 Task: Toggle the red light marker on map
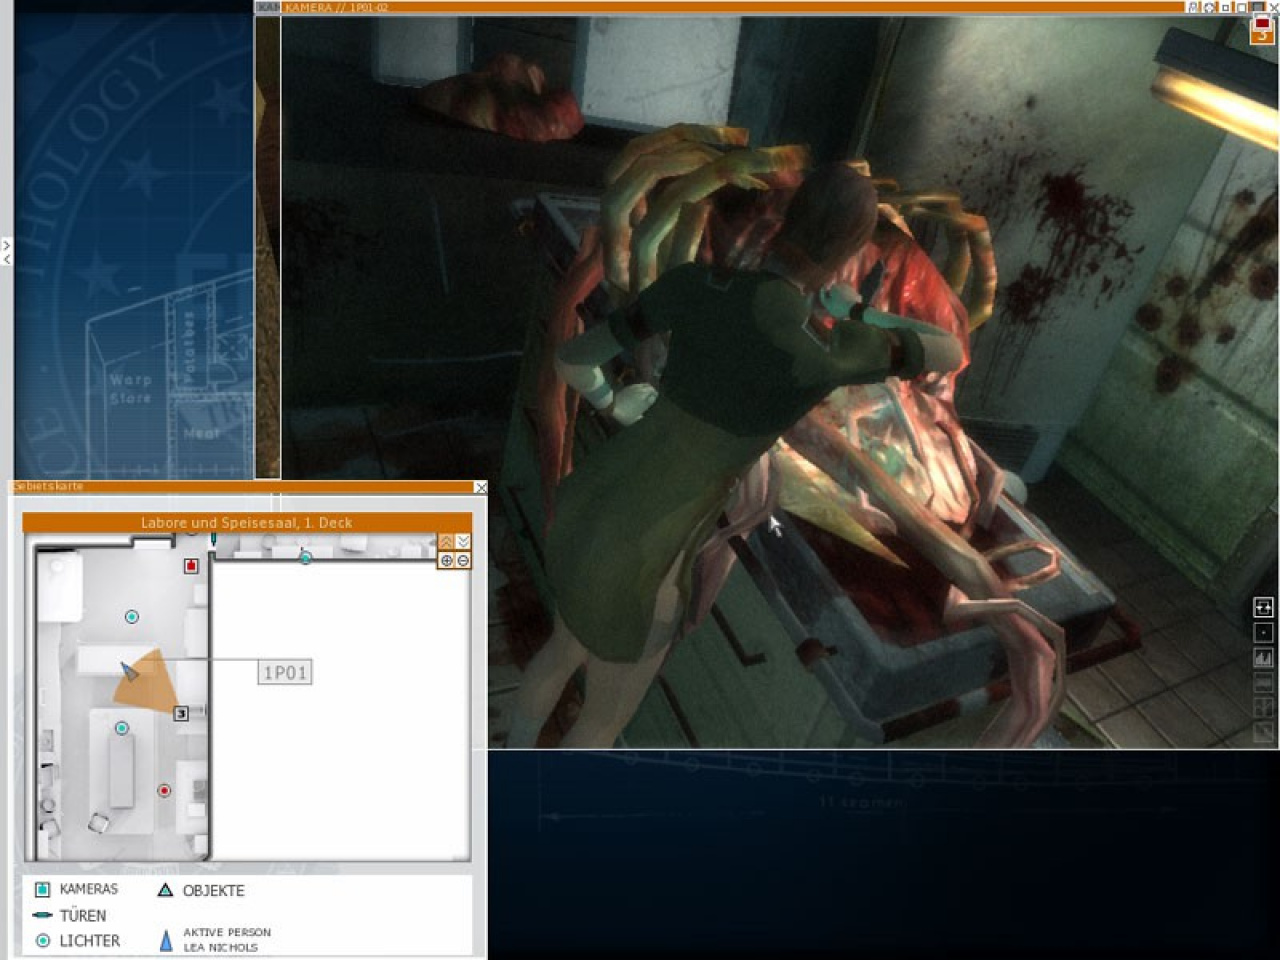(x=164, y=790)
